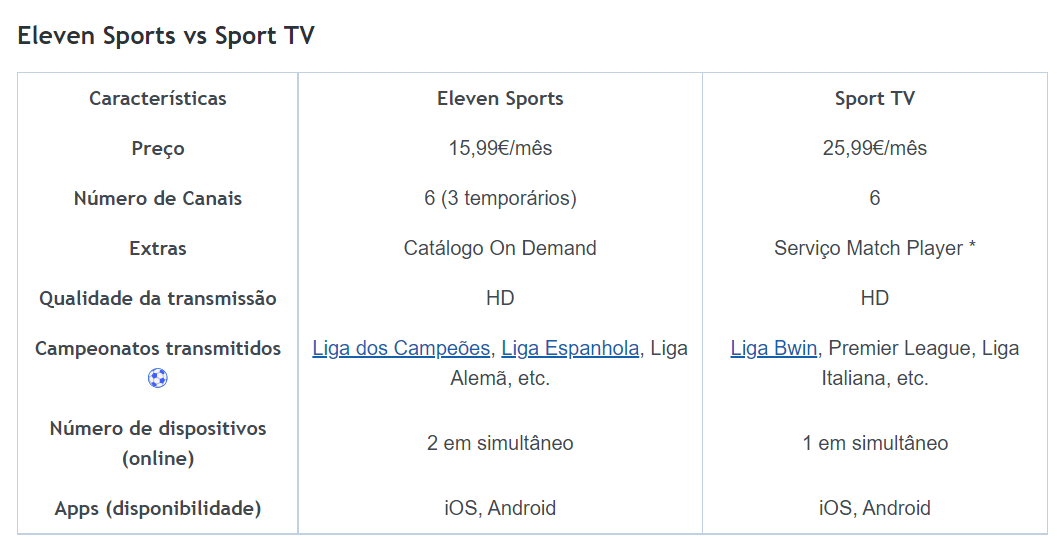Image resolution: width=1057 pixels, height=537 pixels.
Task: Click the Serviço Match Player cell
Action: 874,248
